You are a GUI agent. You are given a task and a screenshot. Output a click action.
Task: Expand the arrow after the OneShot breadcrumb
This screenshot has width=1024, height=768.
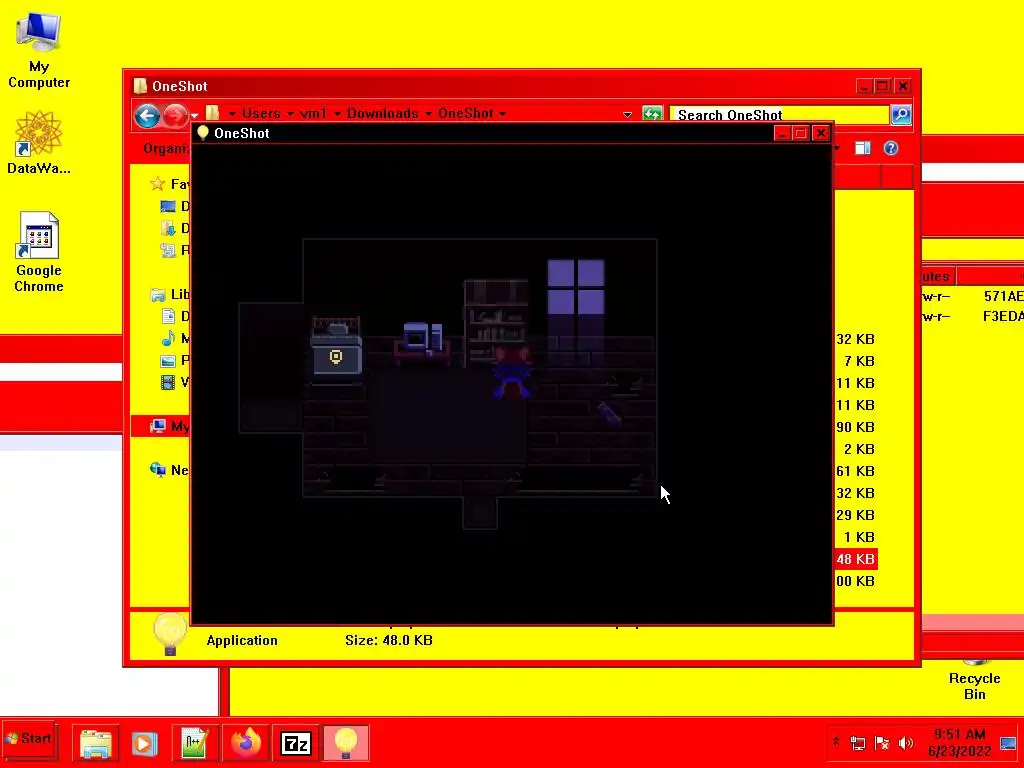click(x=502, y=114)
